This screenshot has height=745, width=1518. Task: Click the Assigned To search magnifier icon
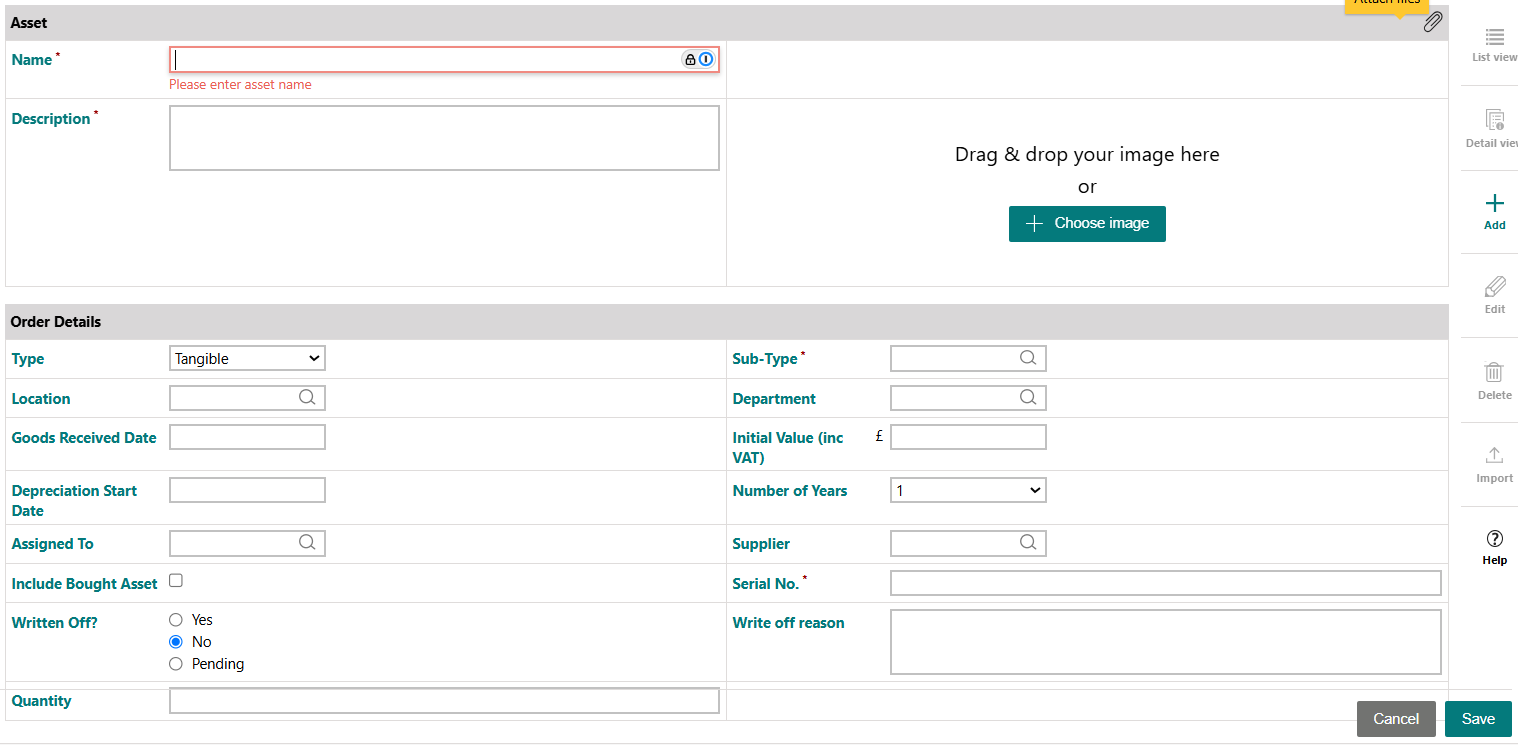tap(307, 542)
